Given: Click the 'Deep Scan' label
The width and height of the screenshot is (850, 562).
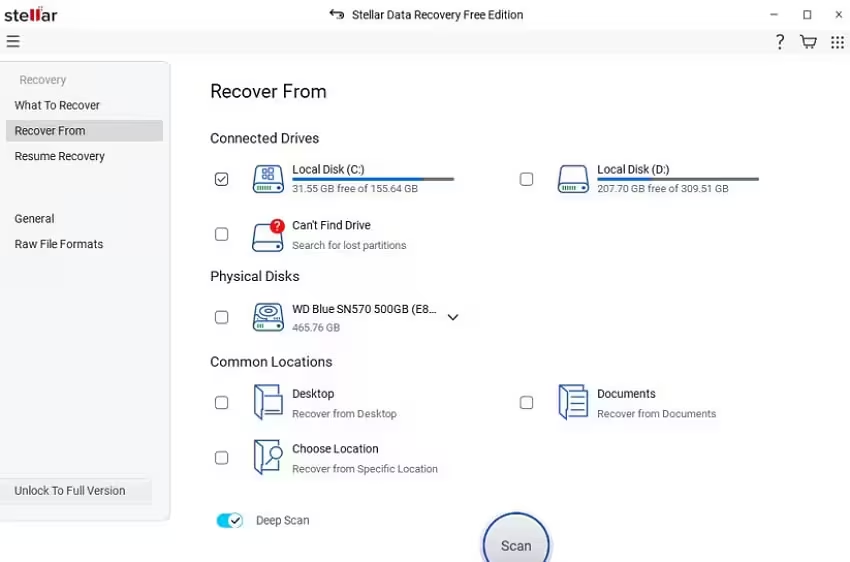Looking at the screenshot, I should (x=282, y=520).
